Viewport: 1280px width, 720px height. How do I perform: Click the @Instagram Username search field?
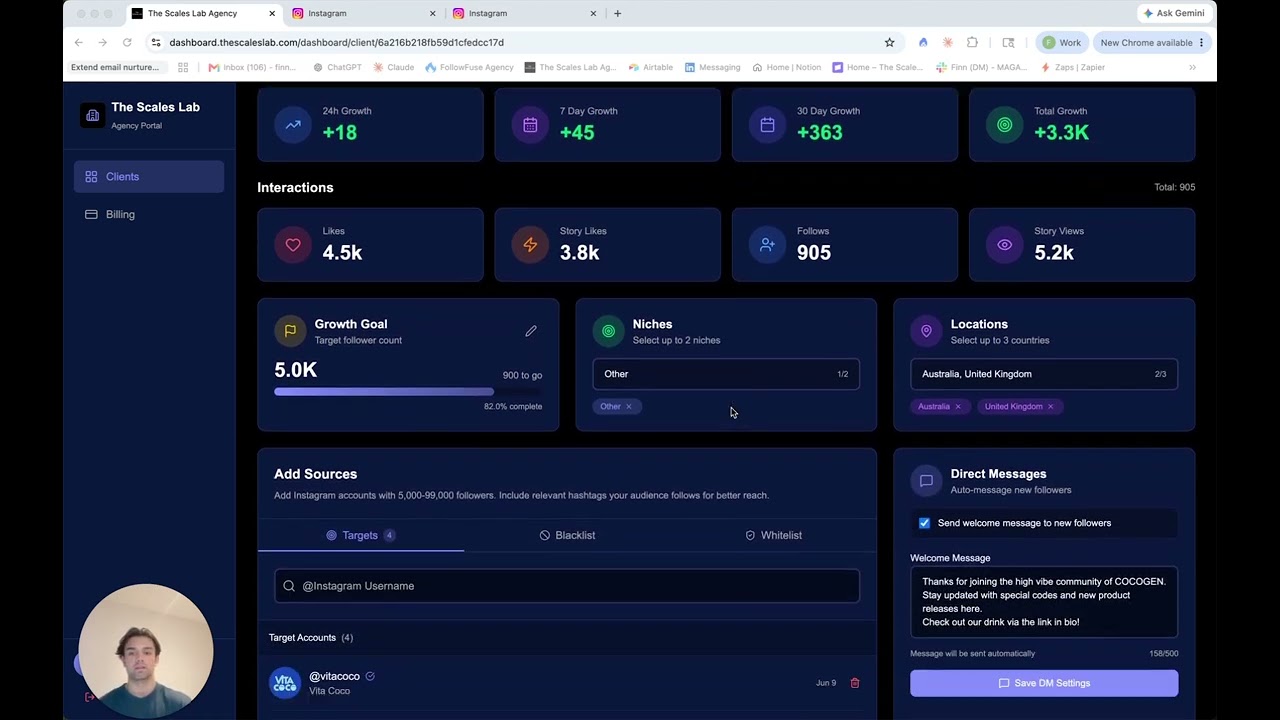point(567,586)
